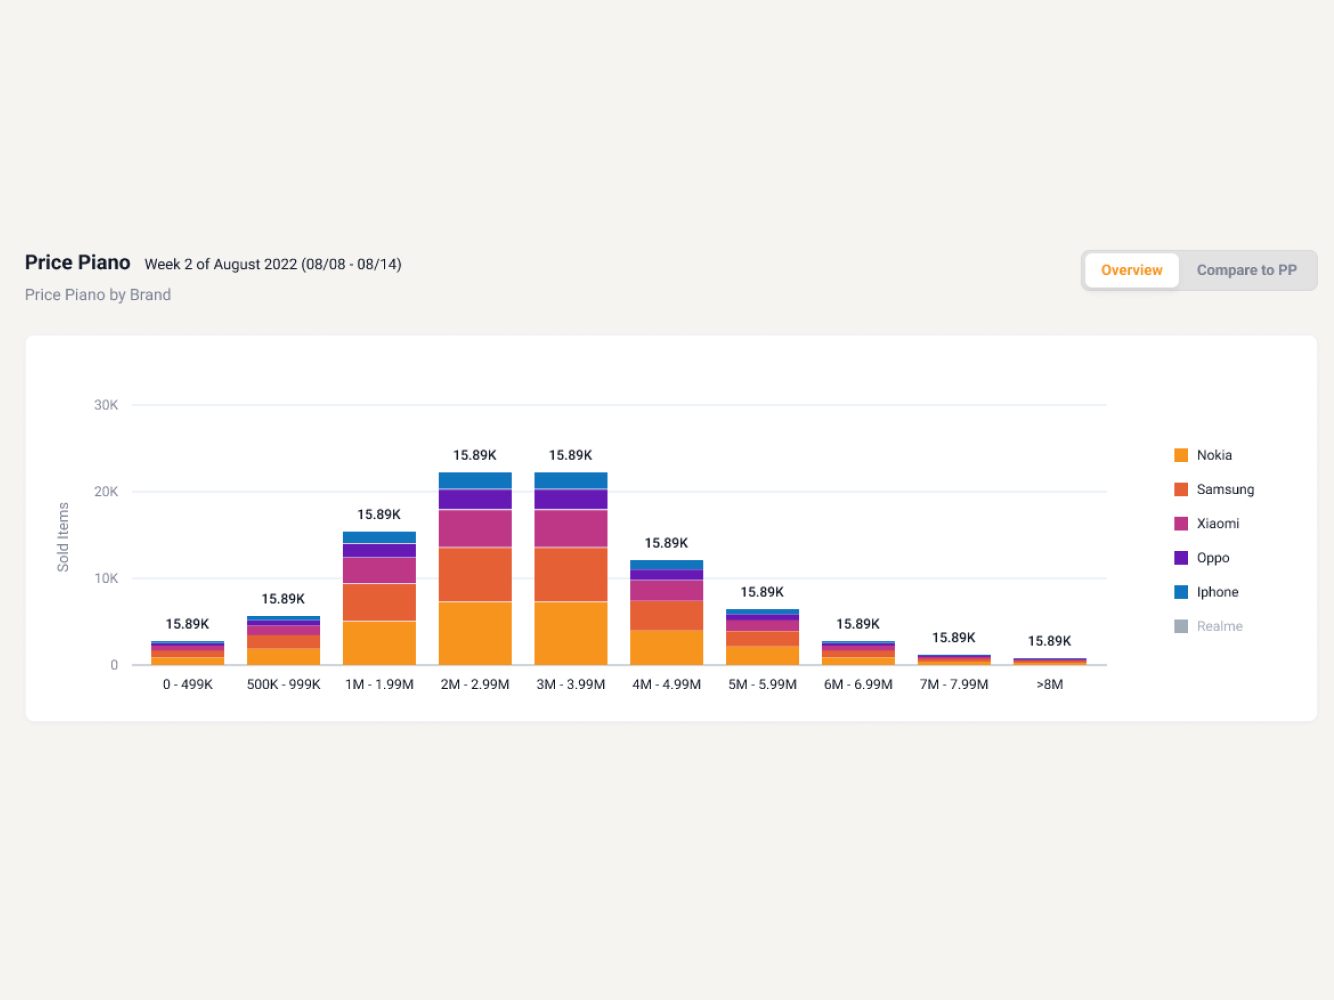Pick the purple Oppo segment in 3M - 3.99M bar

point(571,499)
